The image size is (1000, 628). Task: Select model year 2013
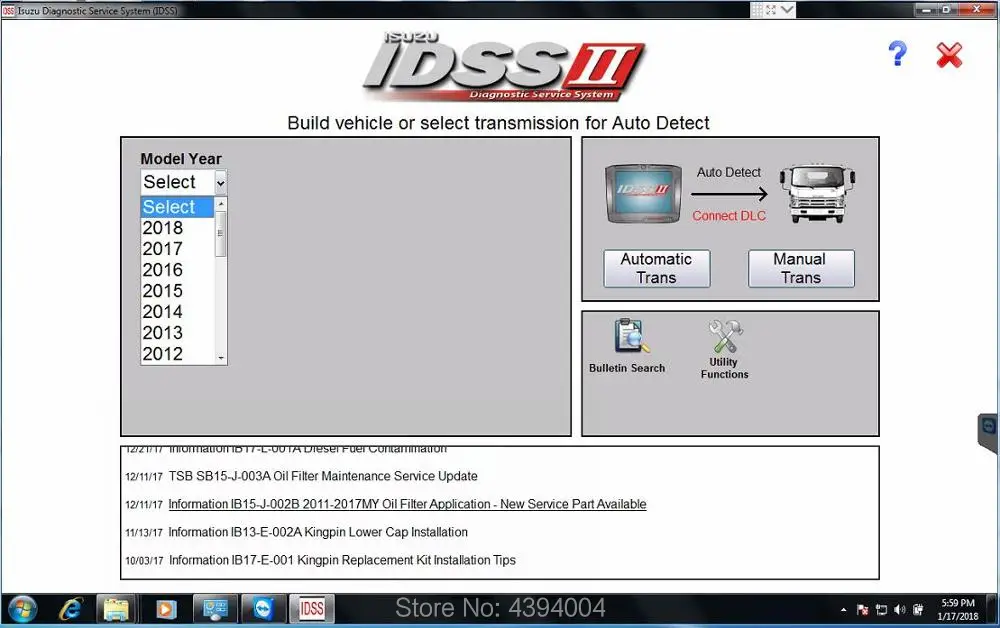pos(177,333)
